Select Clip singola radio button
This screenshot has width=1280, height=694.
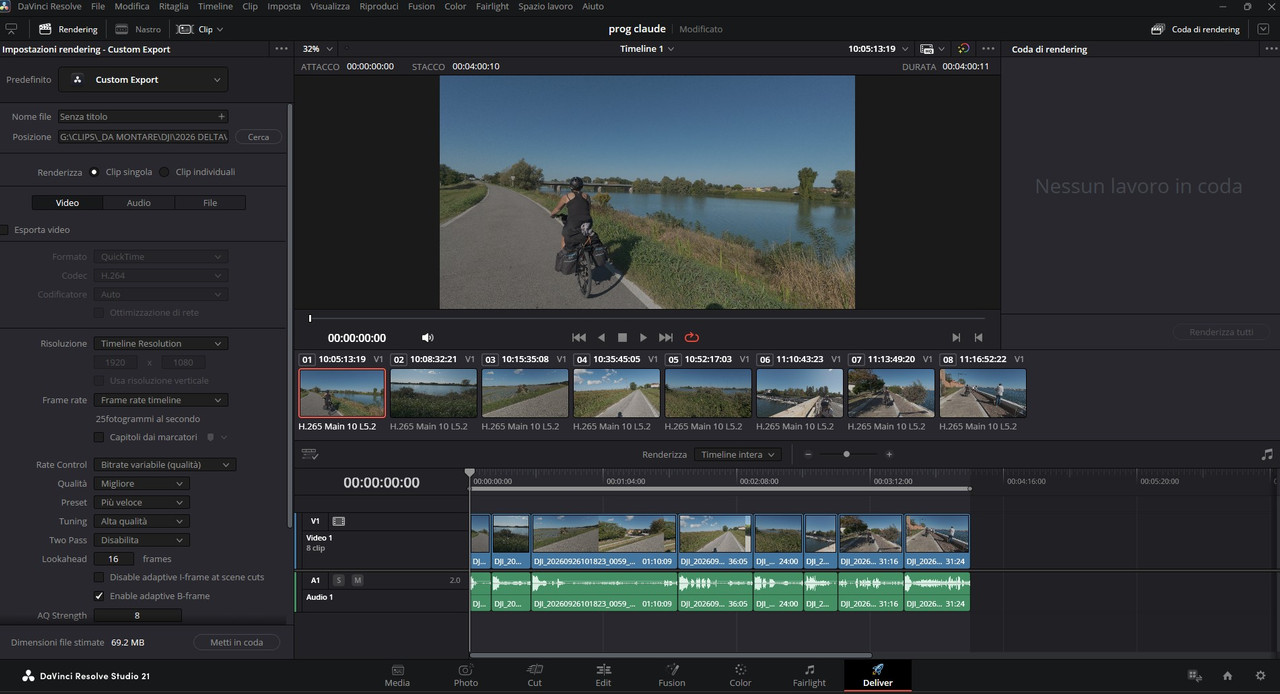(x=94, y=172)
